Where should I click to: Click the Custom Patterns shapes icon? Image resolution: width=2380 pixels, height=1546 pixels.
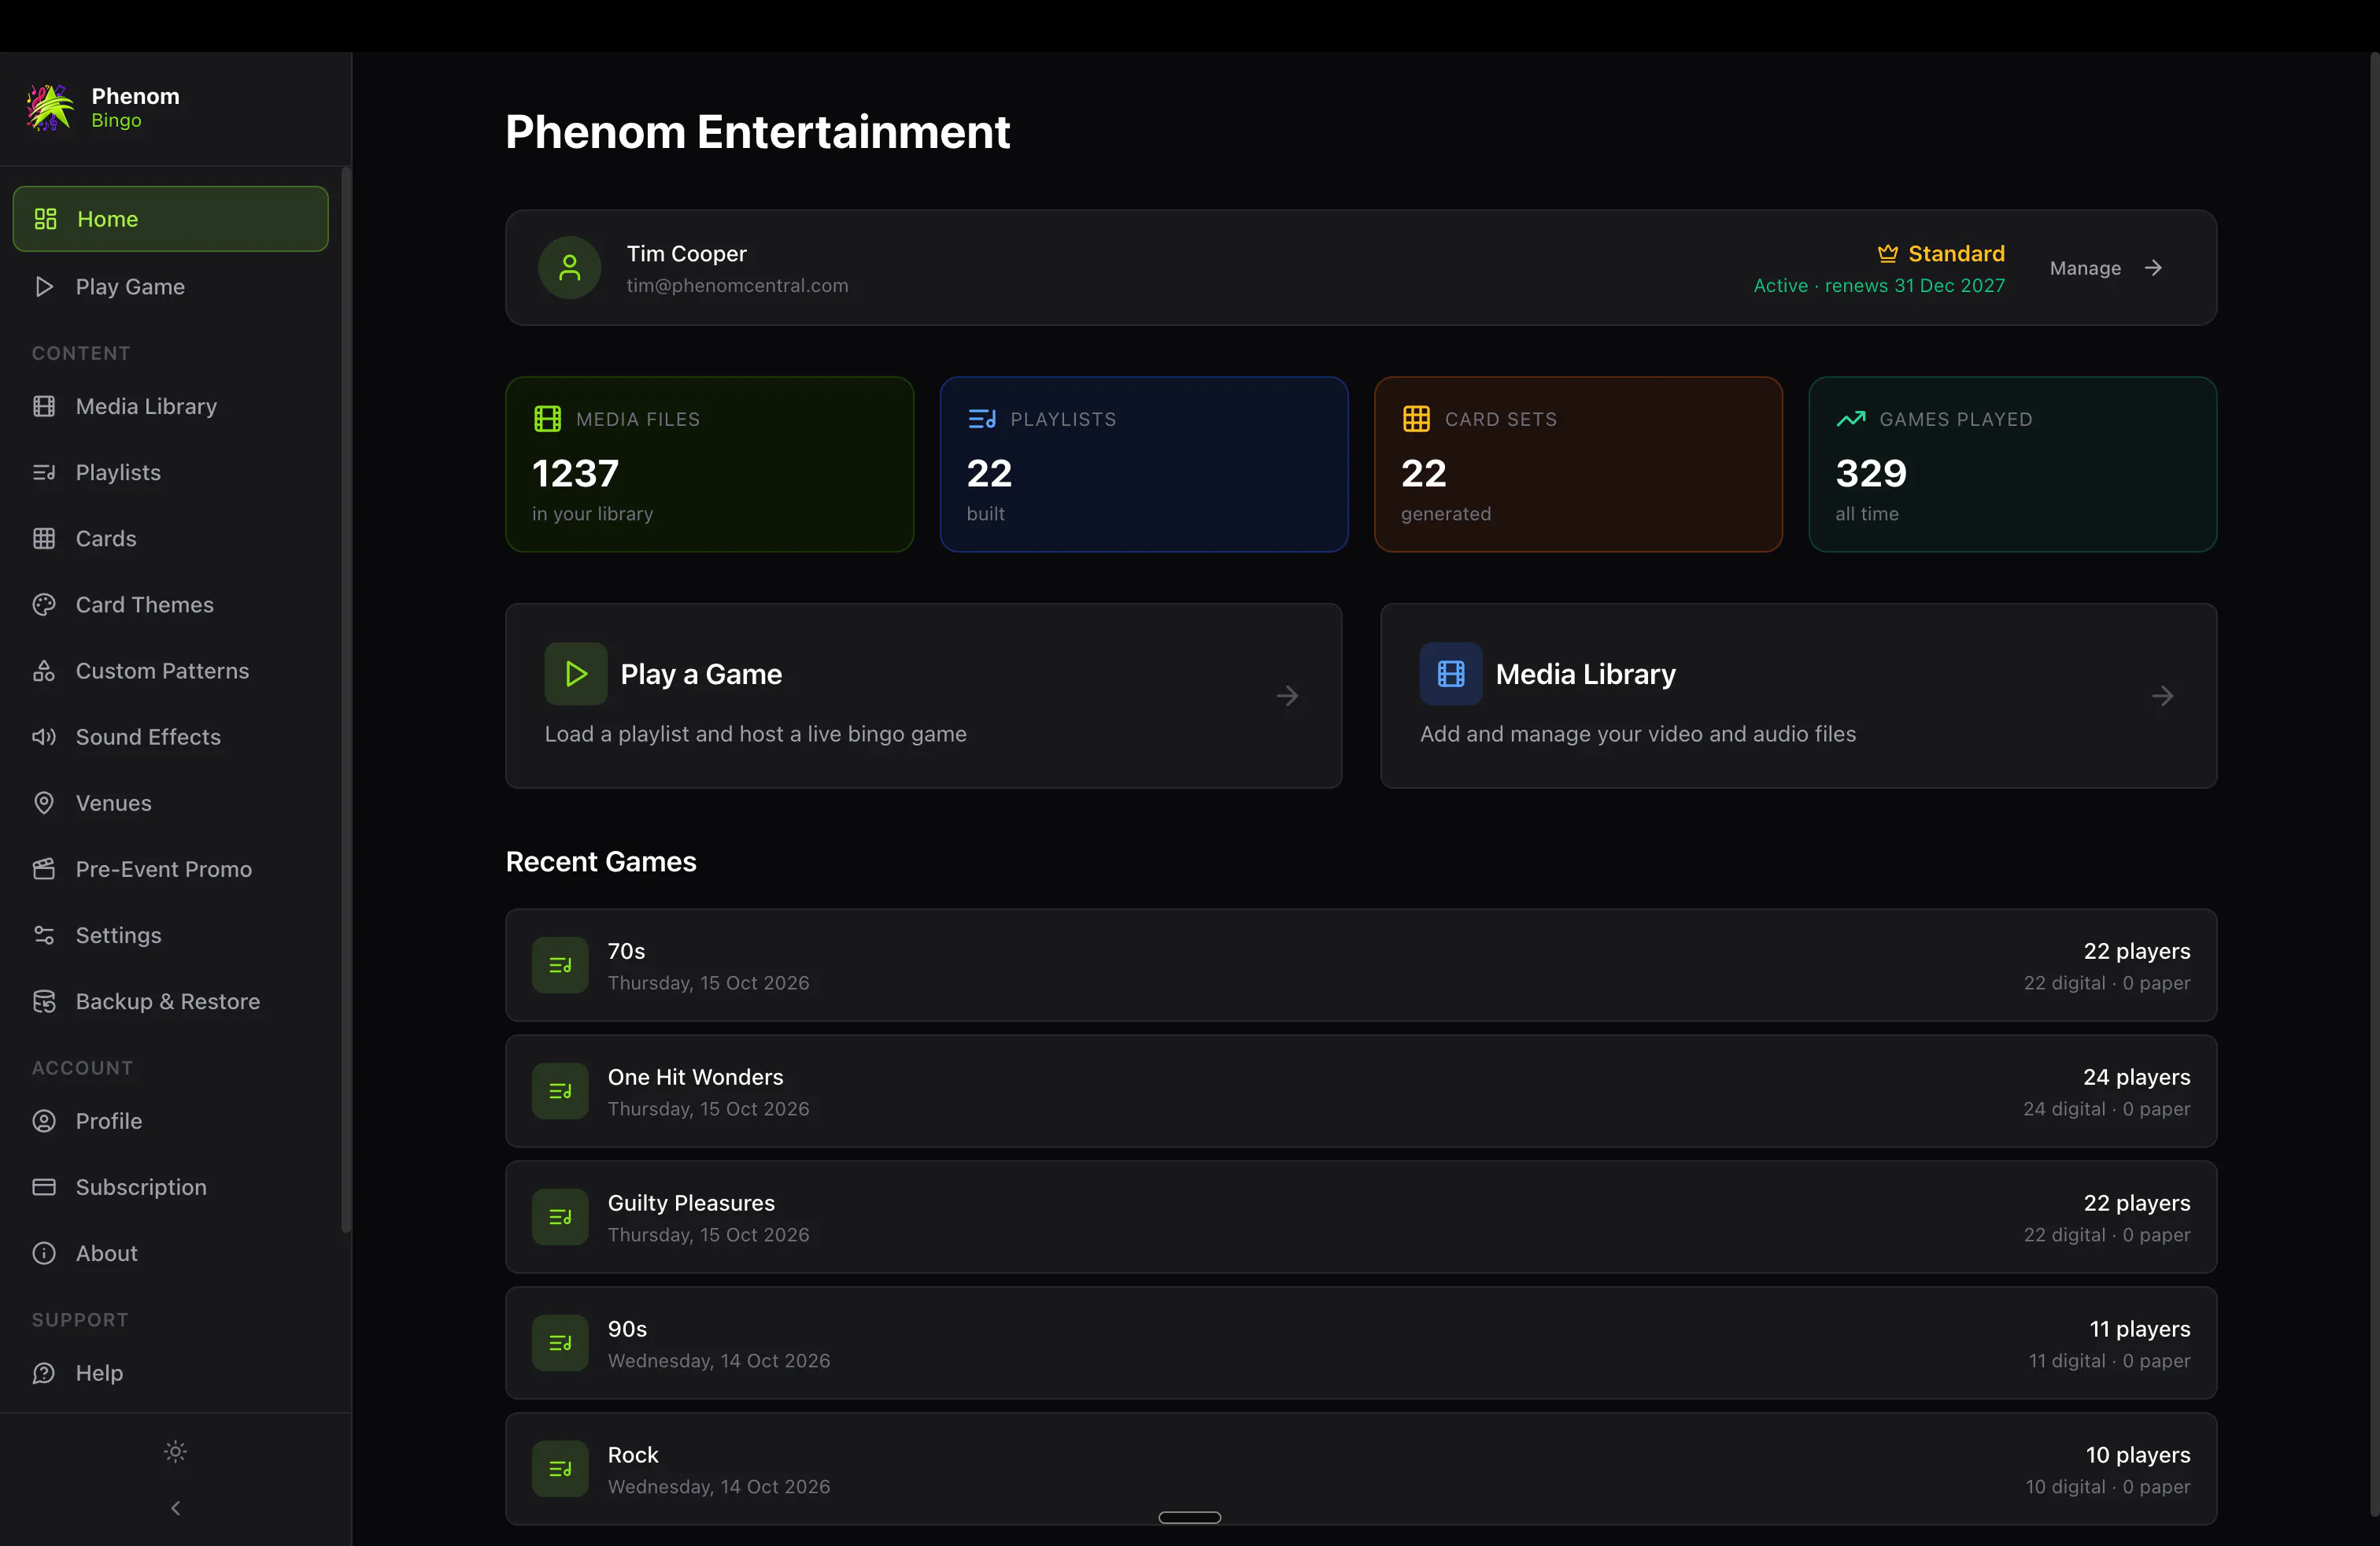pyautogui.click(x=44, y=670)
